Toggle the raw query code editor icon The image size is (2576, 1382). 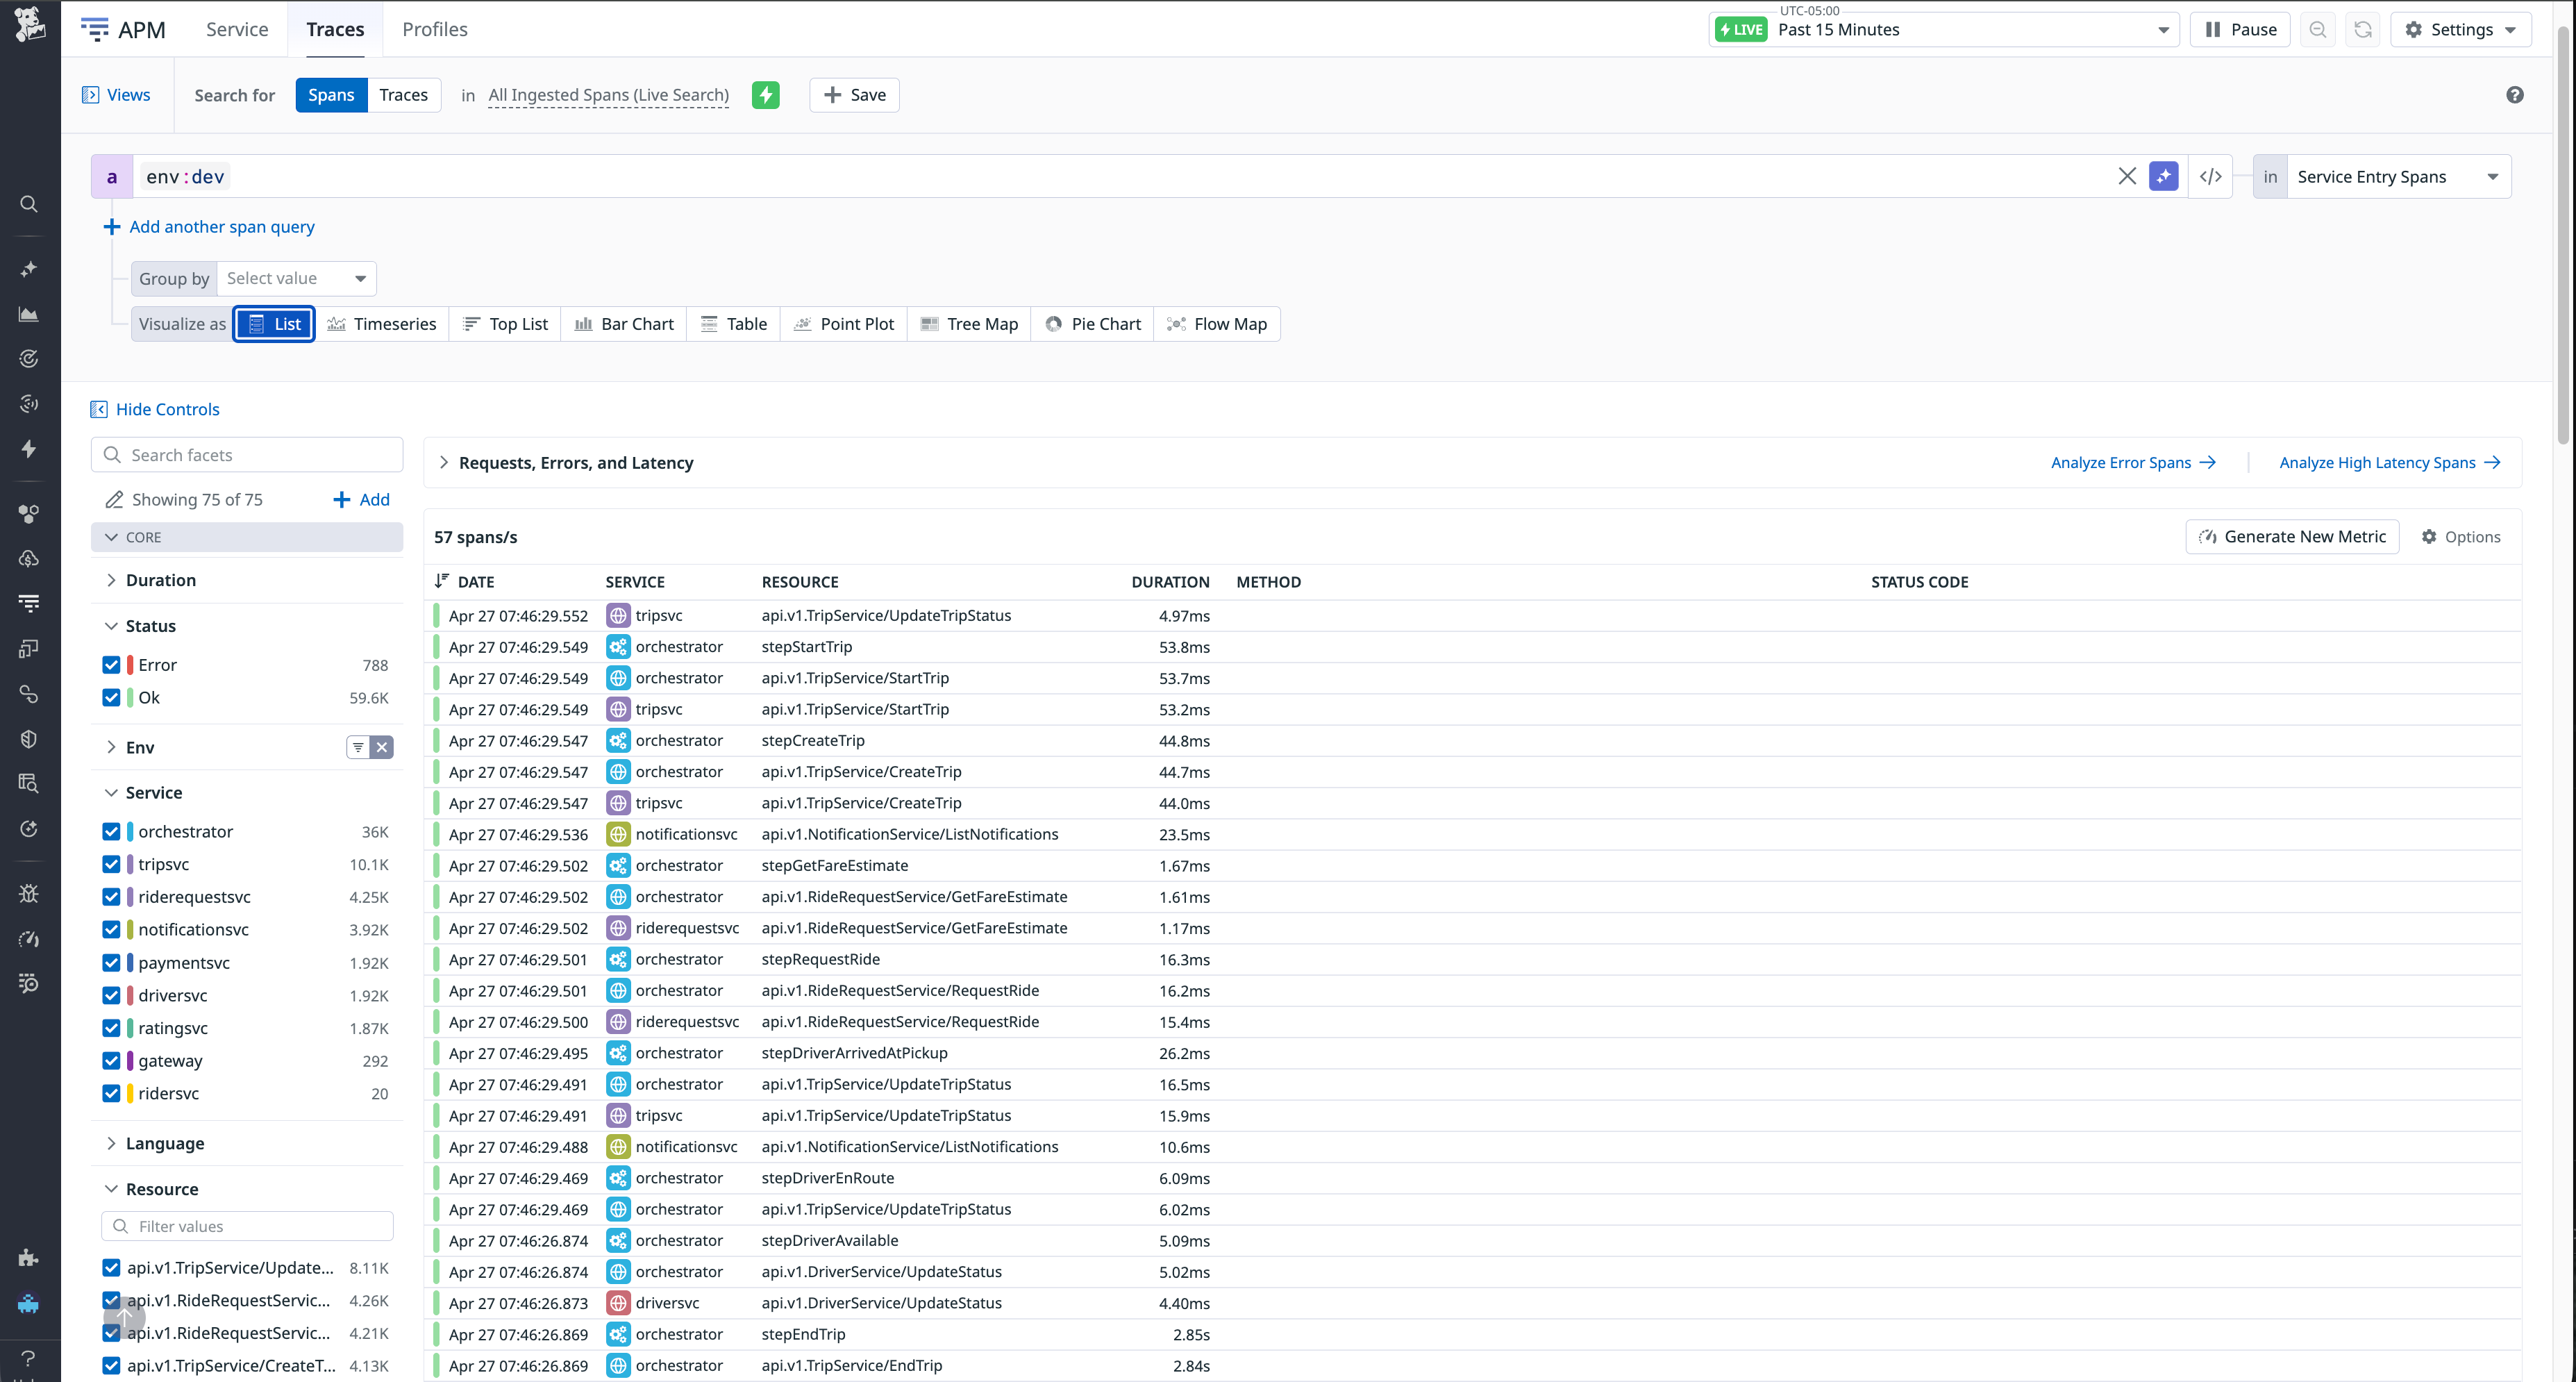(2210, 177)
